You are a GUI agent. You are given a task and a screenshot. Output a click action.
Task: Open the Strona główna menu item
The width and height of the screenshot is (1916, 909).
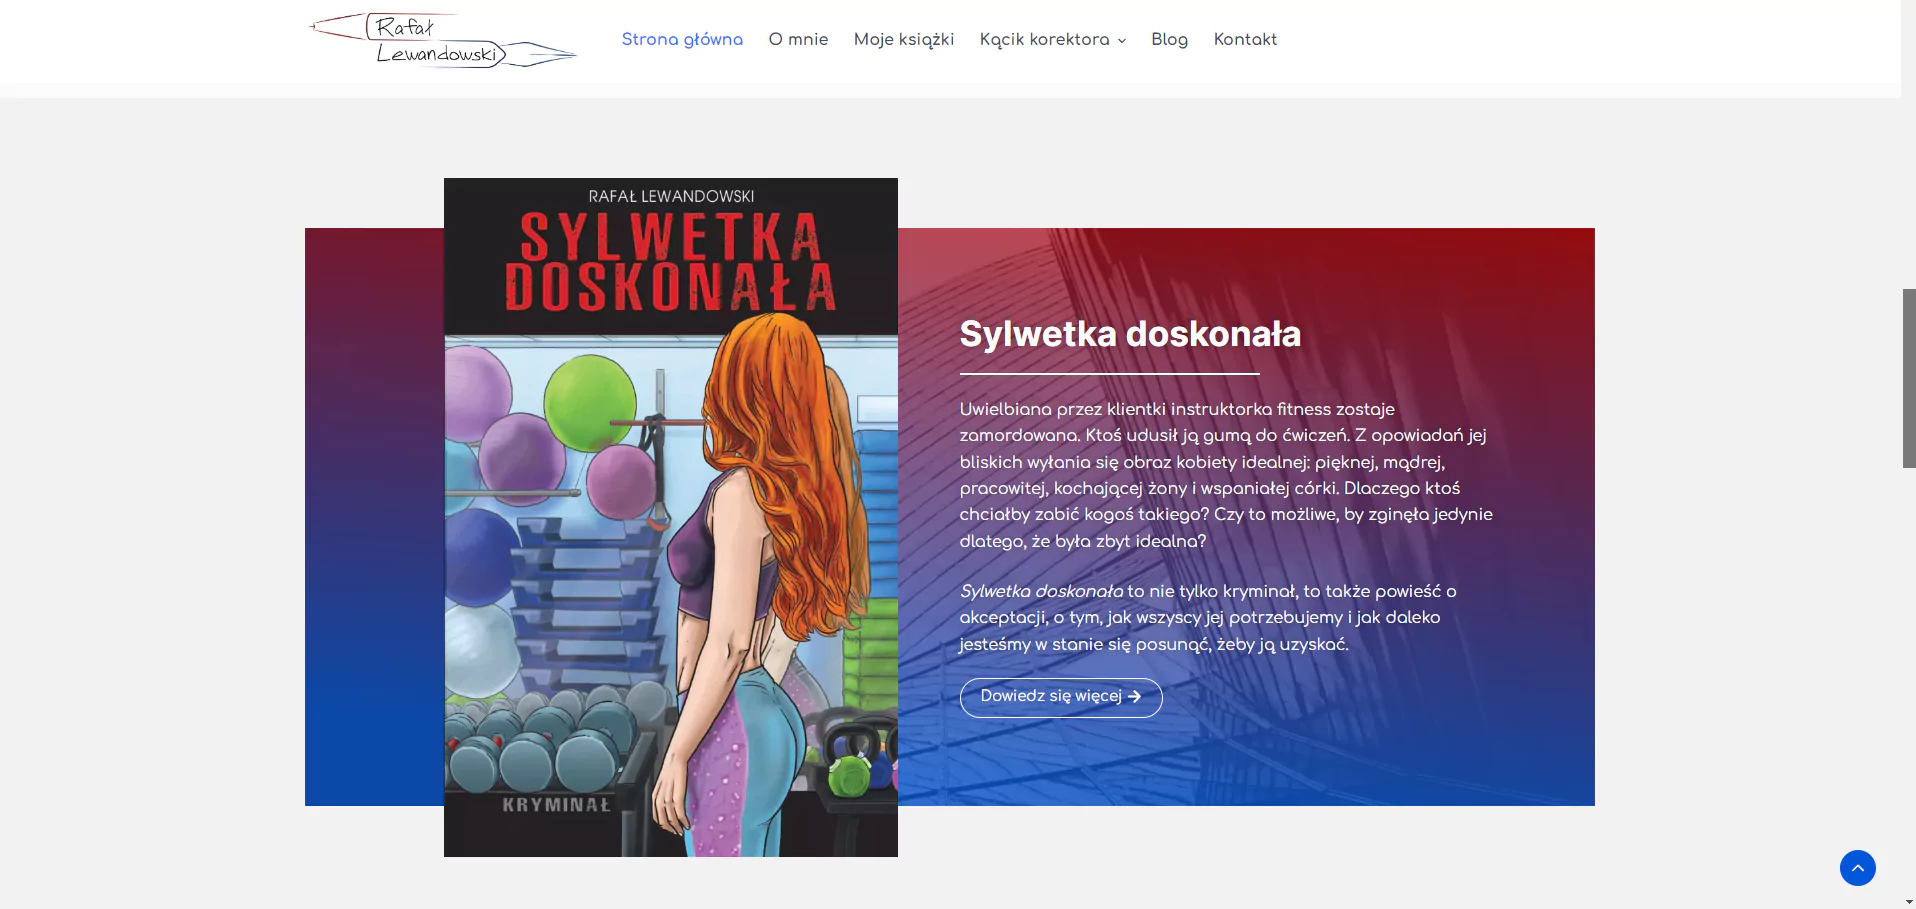pyautogui.click(x=682, y=39)
